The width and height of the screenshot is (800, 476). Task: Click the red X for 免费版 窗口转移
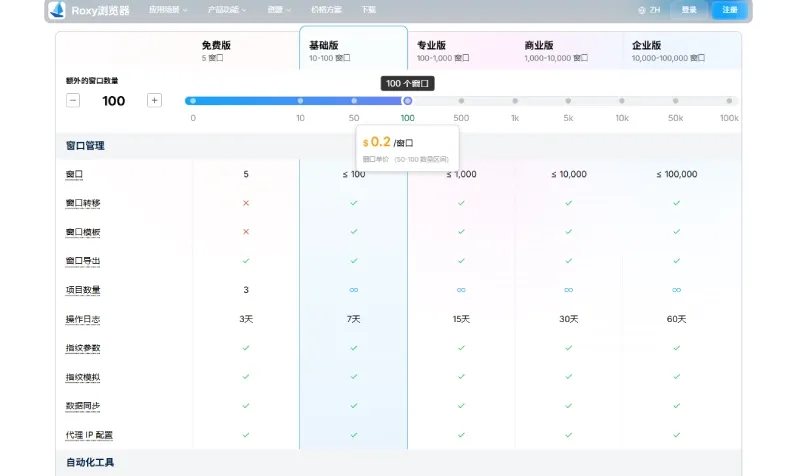[x=246, y=203]
